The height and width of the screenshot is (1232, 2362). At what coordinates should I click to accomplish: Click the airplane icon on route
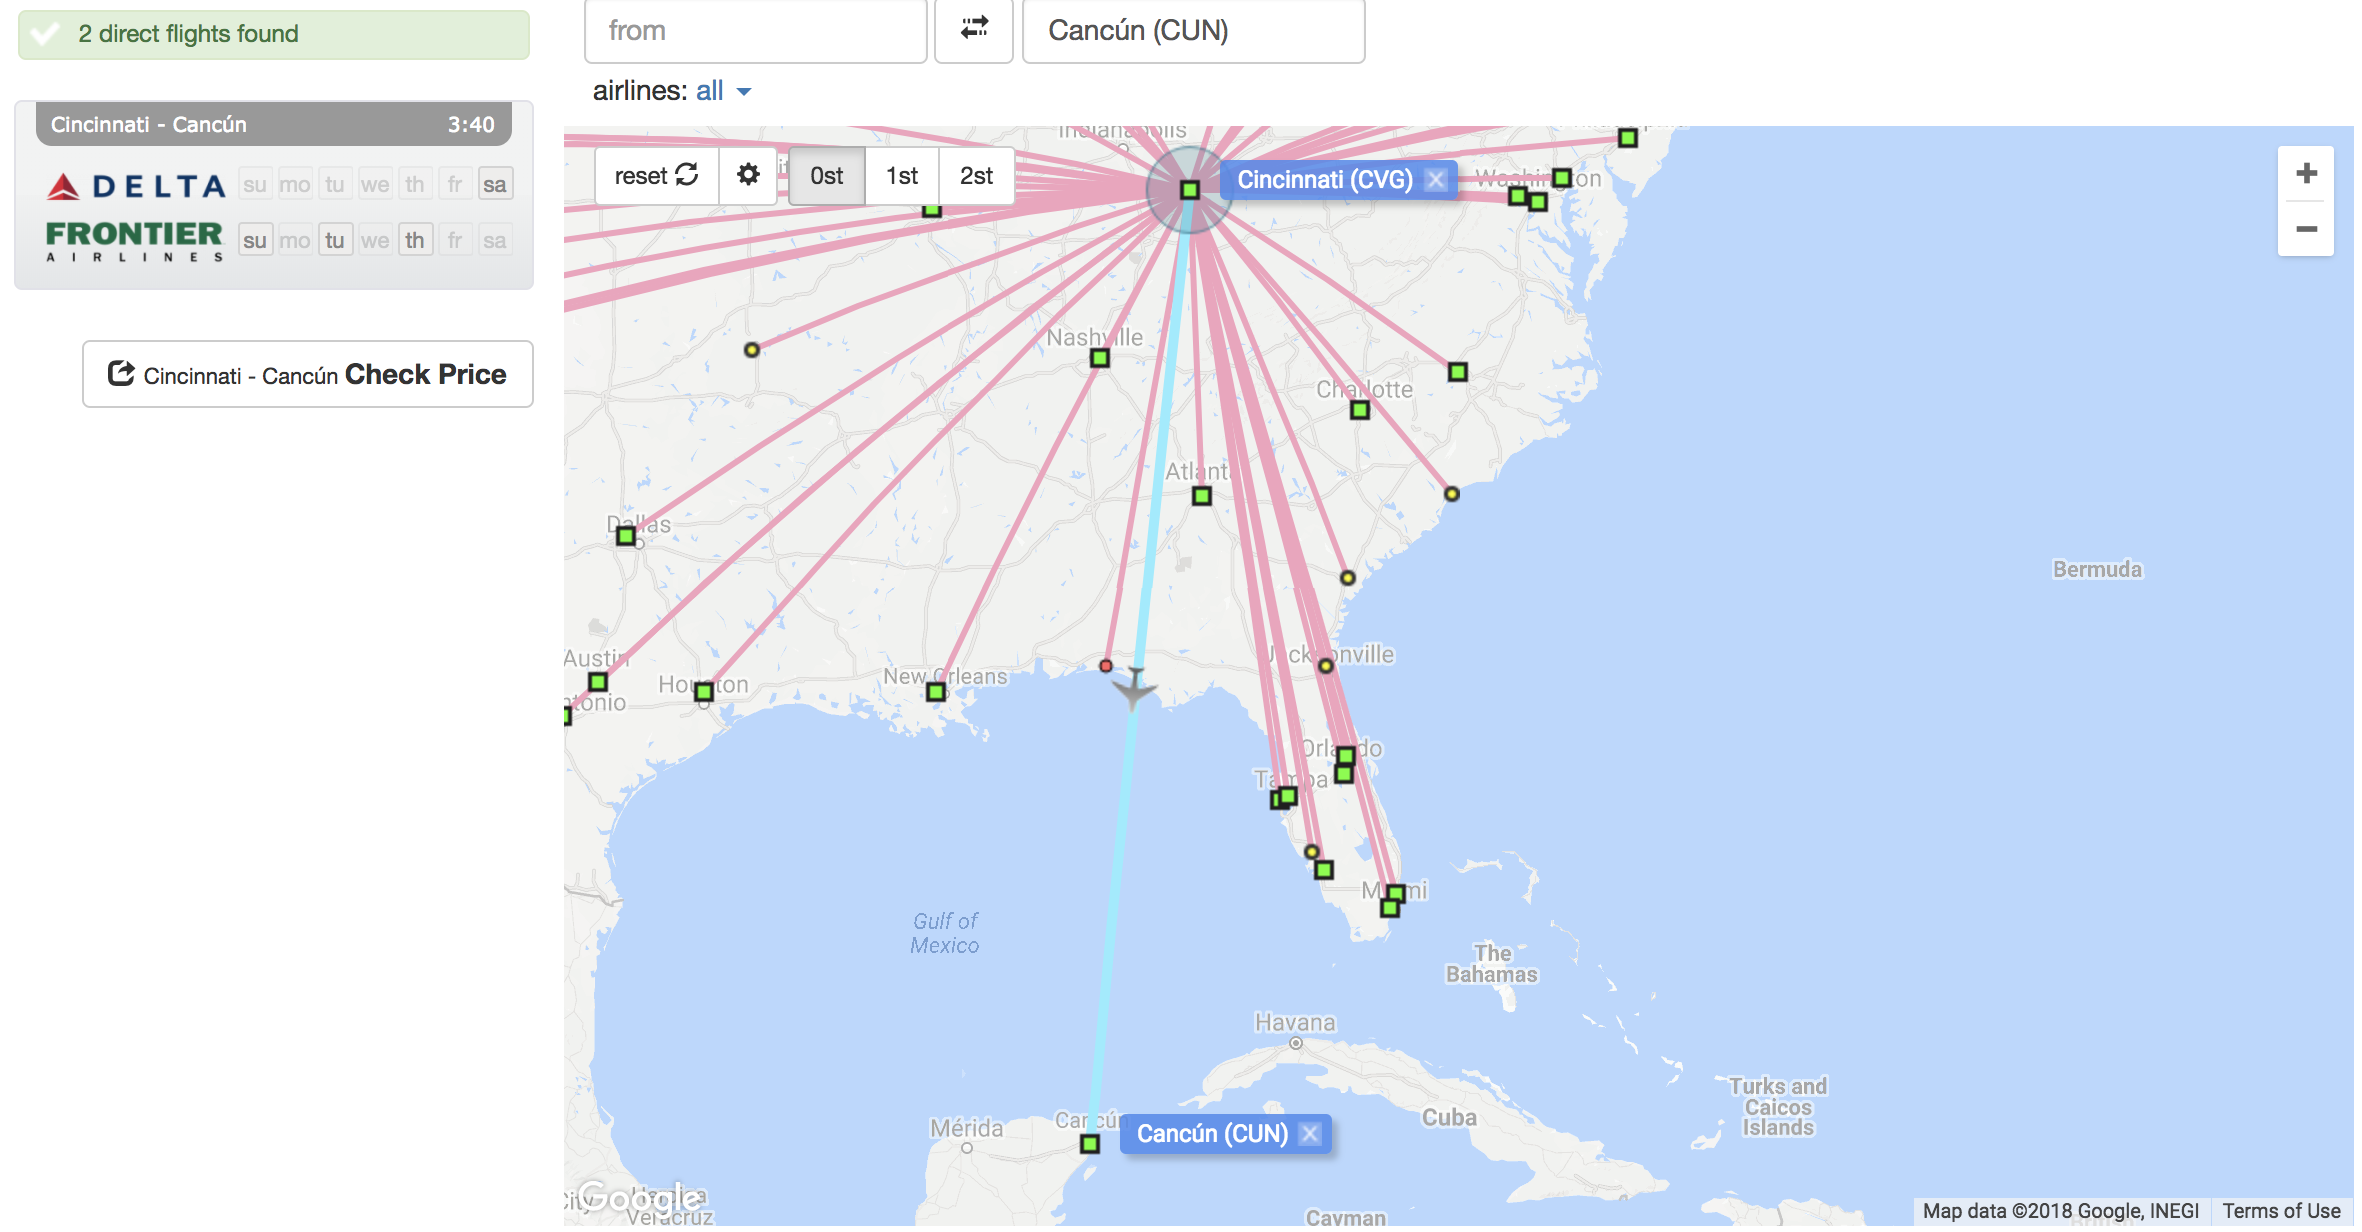1134,688
